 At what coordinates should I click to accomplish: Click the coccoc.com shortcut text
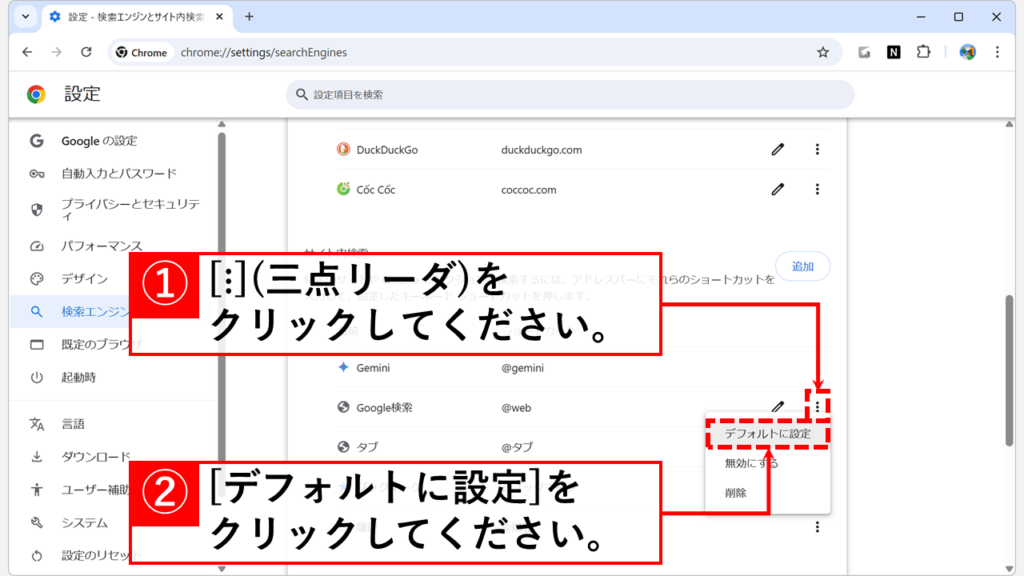[x=529, y=190]
